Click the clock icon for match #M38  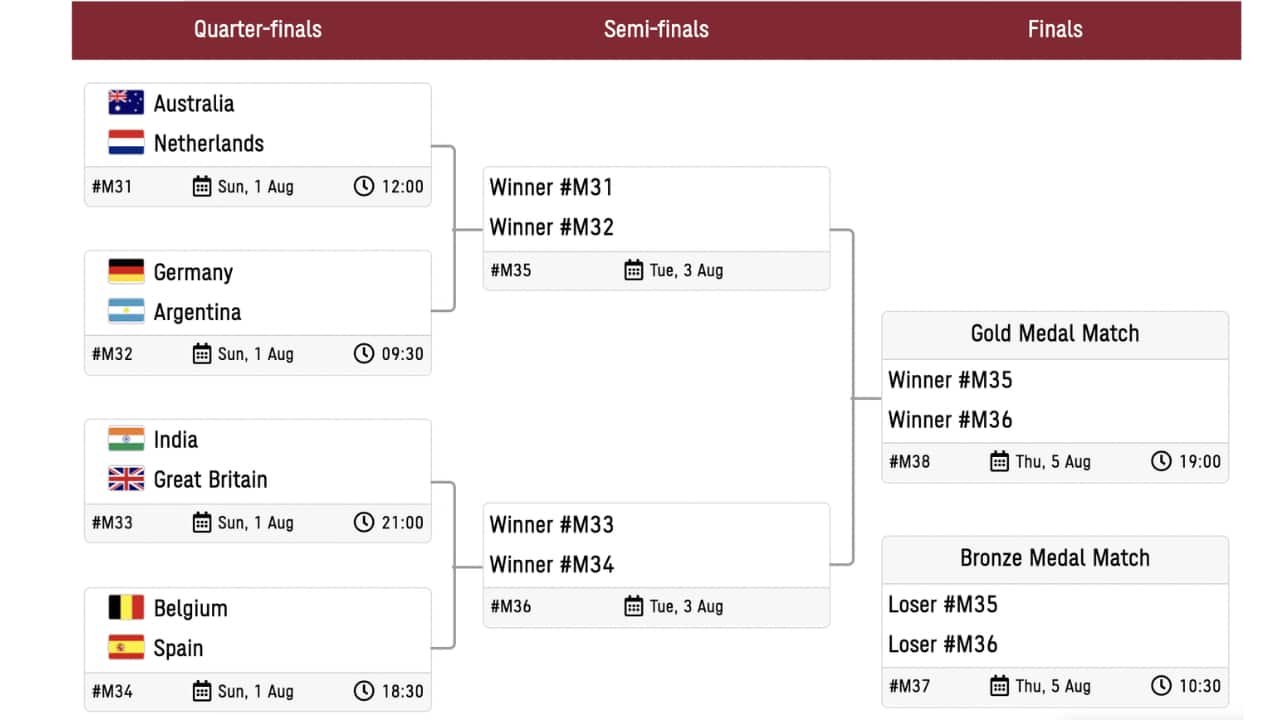(x=1160, y=461)
